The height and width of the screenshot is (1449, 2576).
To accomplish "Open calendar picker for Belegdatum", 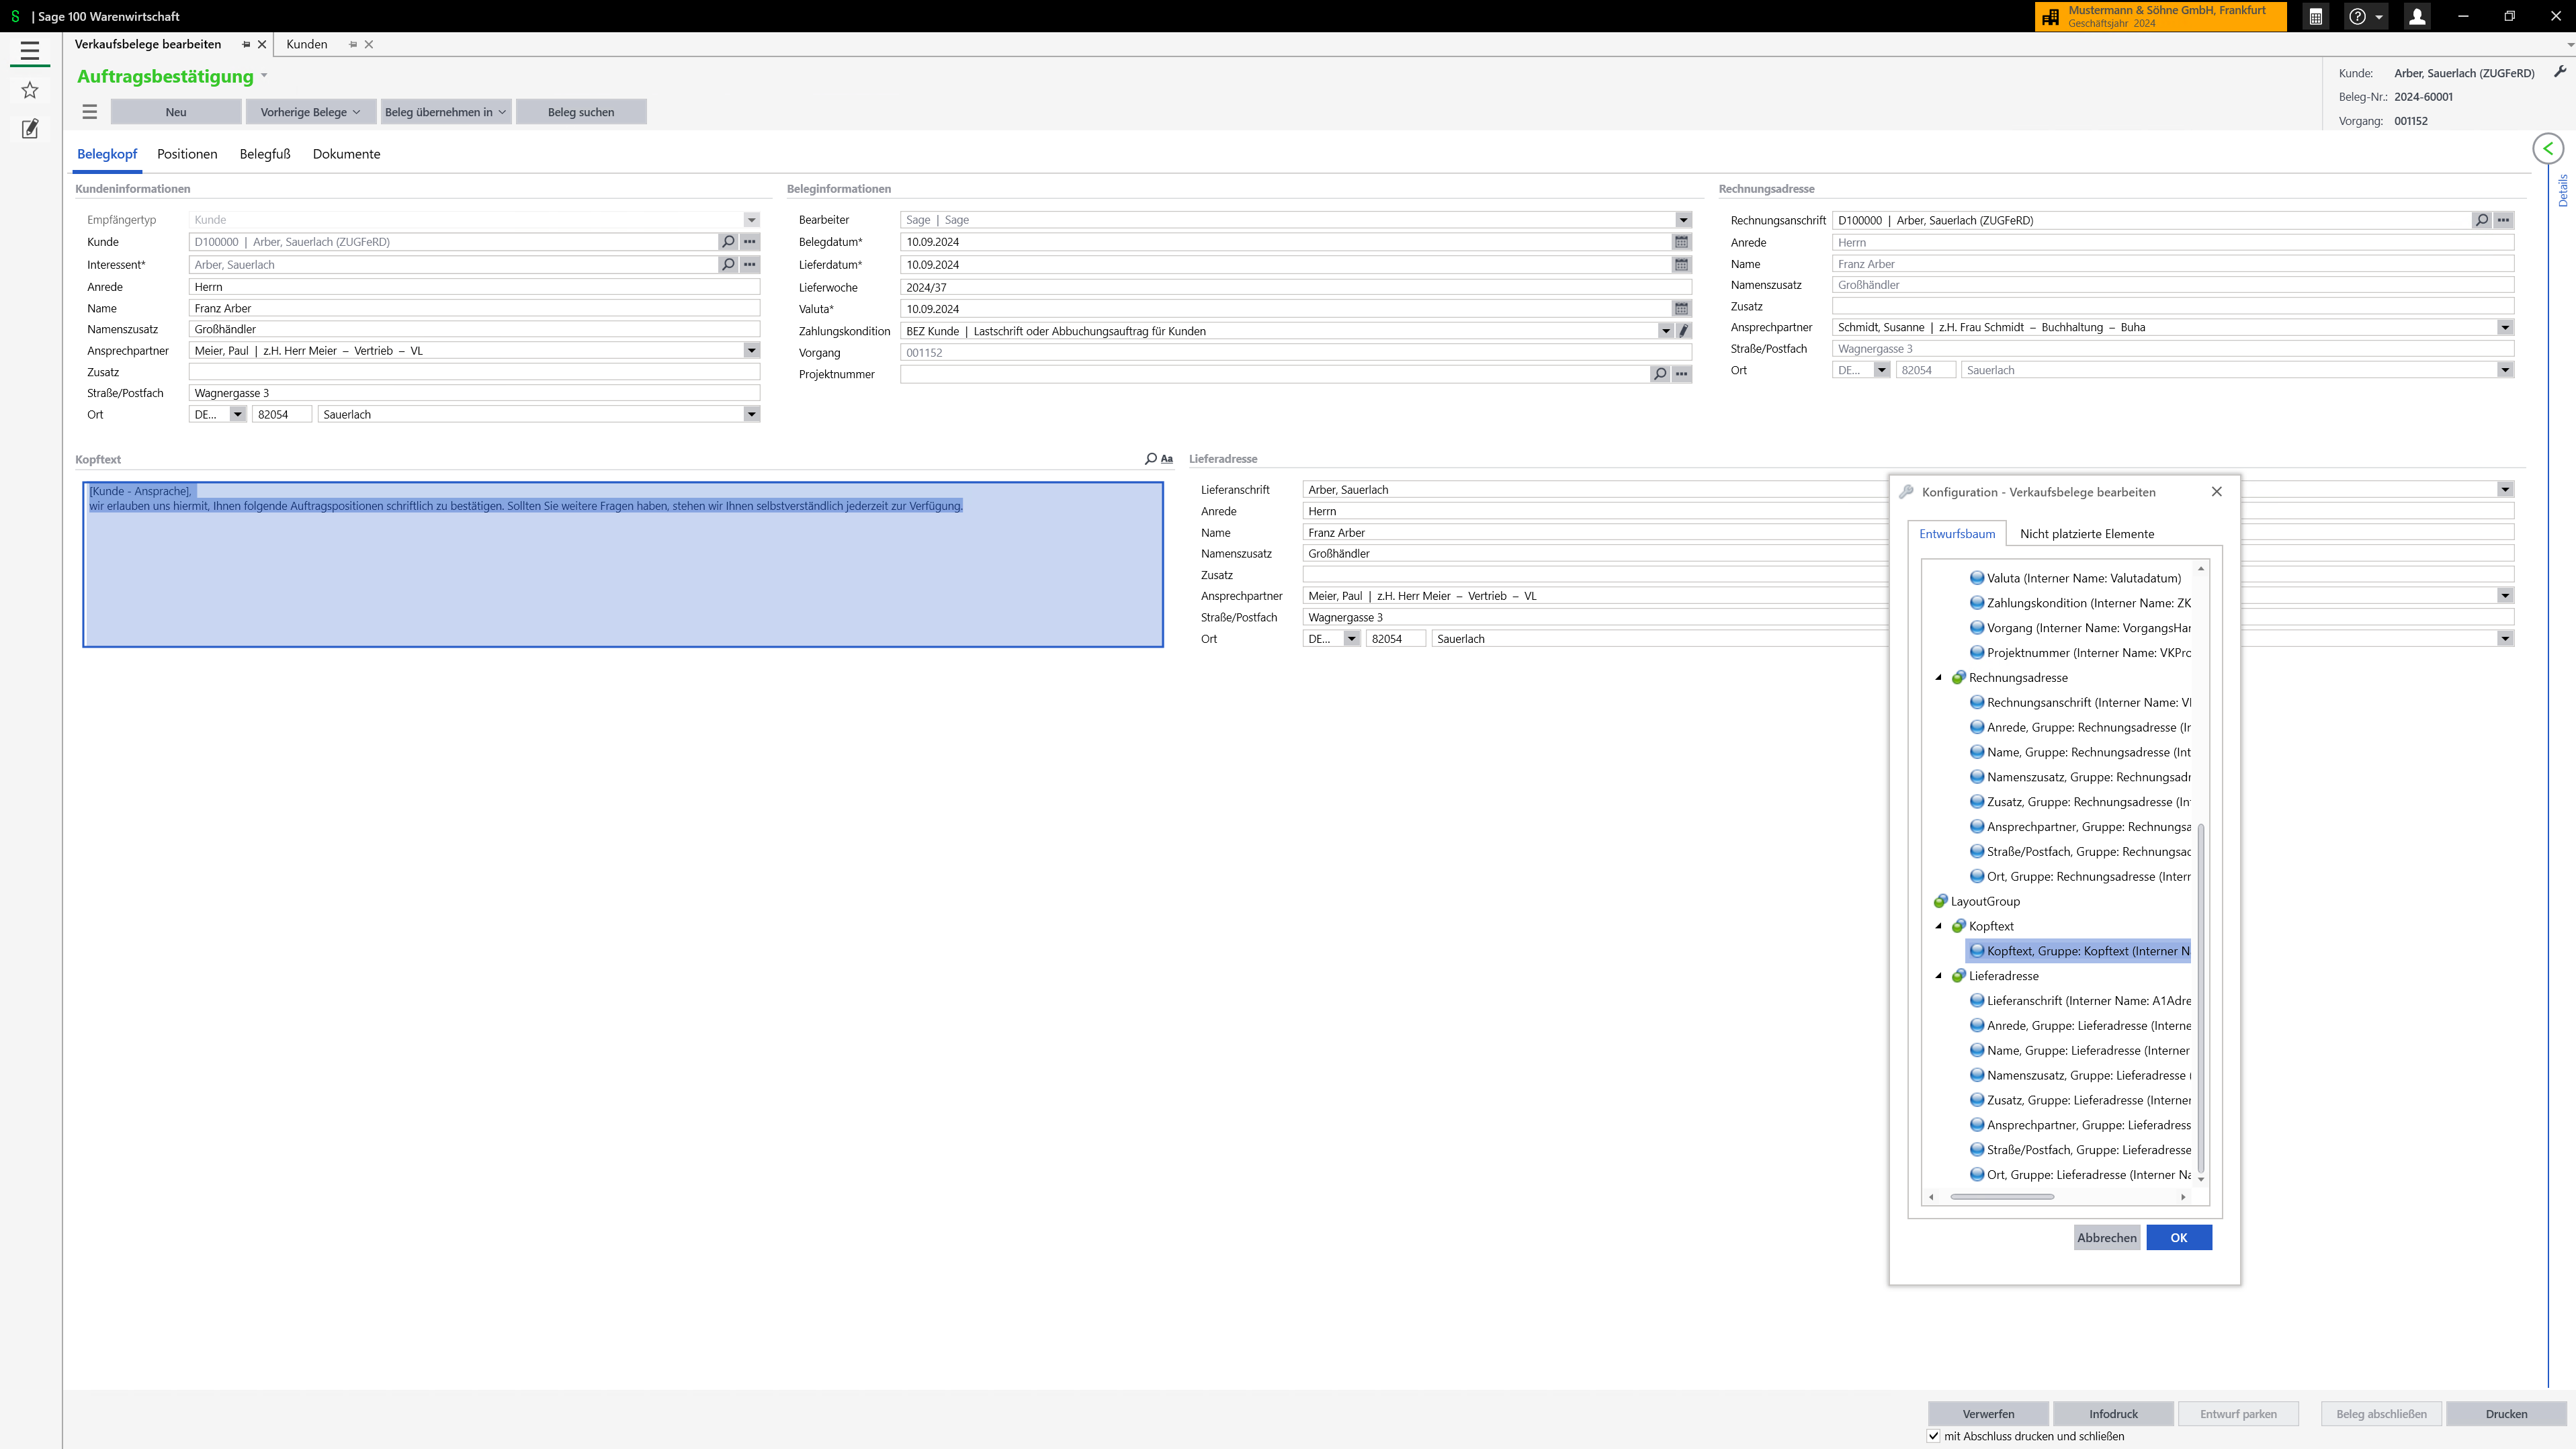I will [1681, 242].
